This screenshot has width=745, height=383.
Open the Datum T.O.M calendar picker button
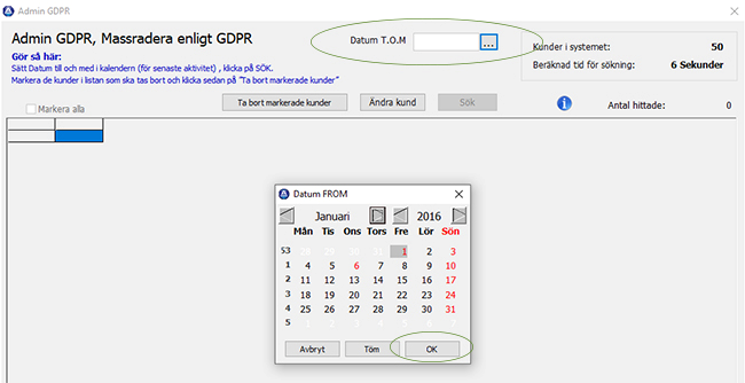pos(488,42)
